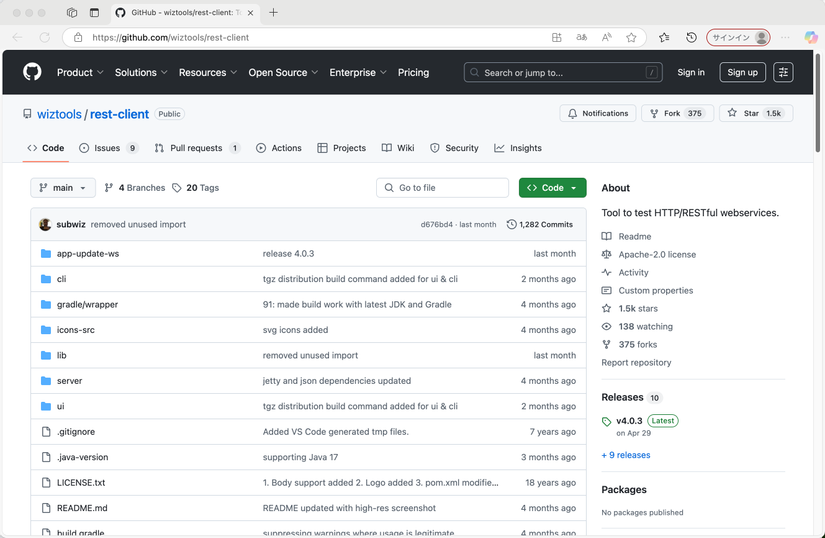
Task: Switch to the Wiki tab
Action: click(398, 148)
